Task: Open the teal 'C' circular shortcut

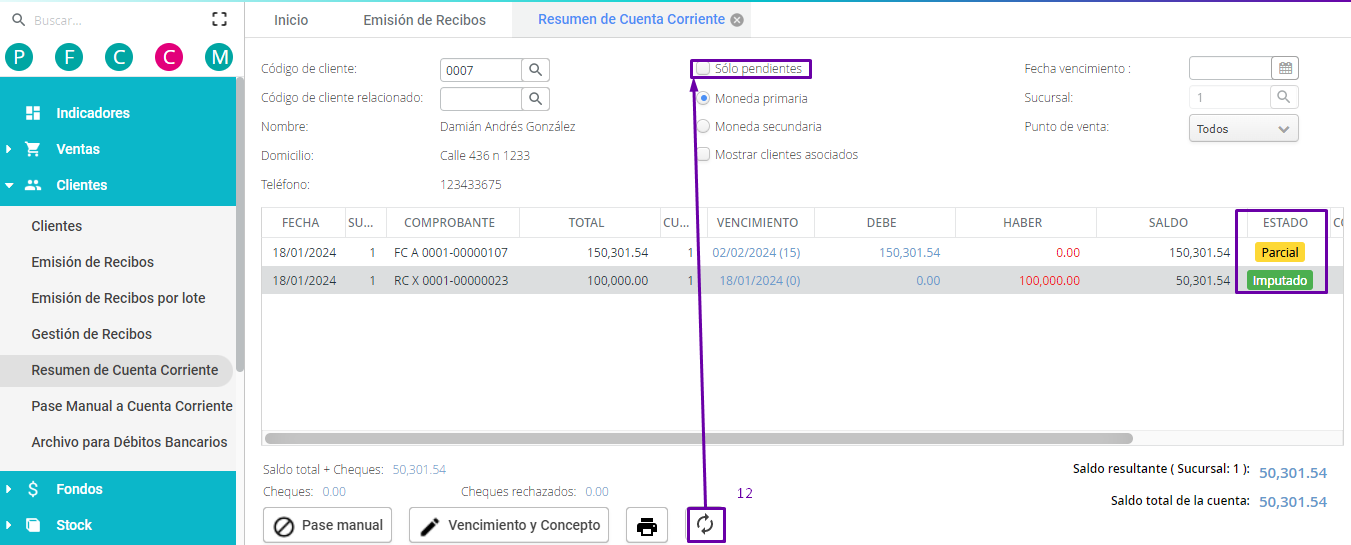Action: (119, 57)
